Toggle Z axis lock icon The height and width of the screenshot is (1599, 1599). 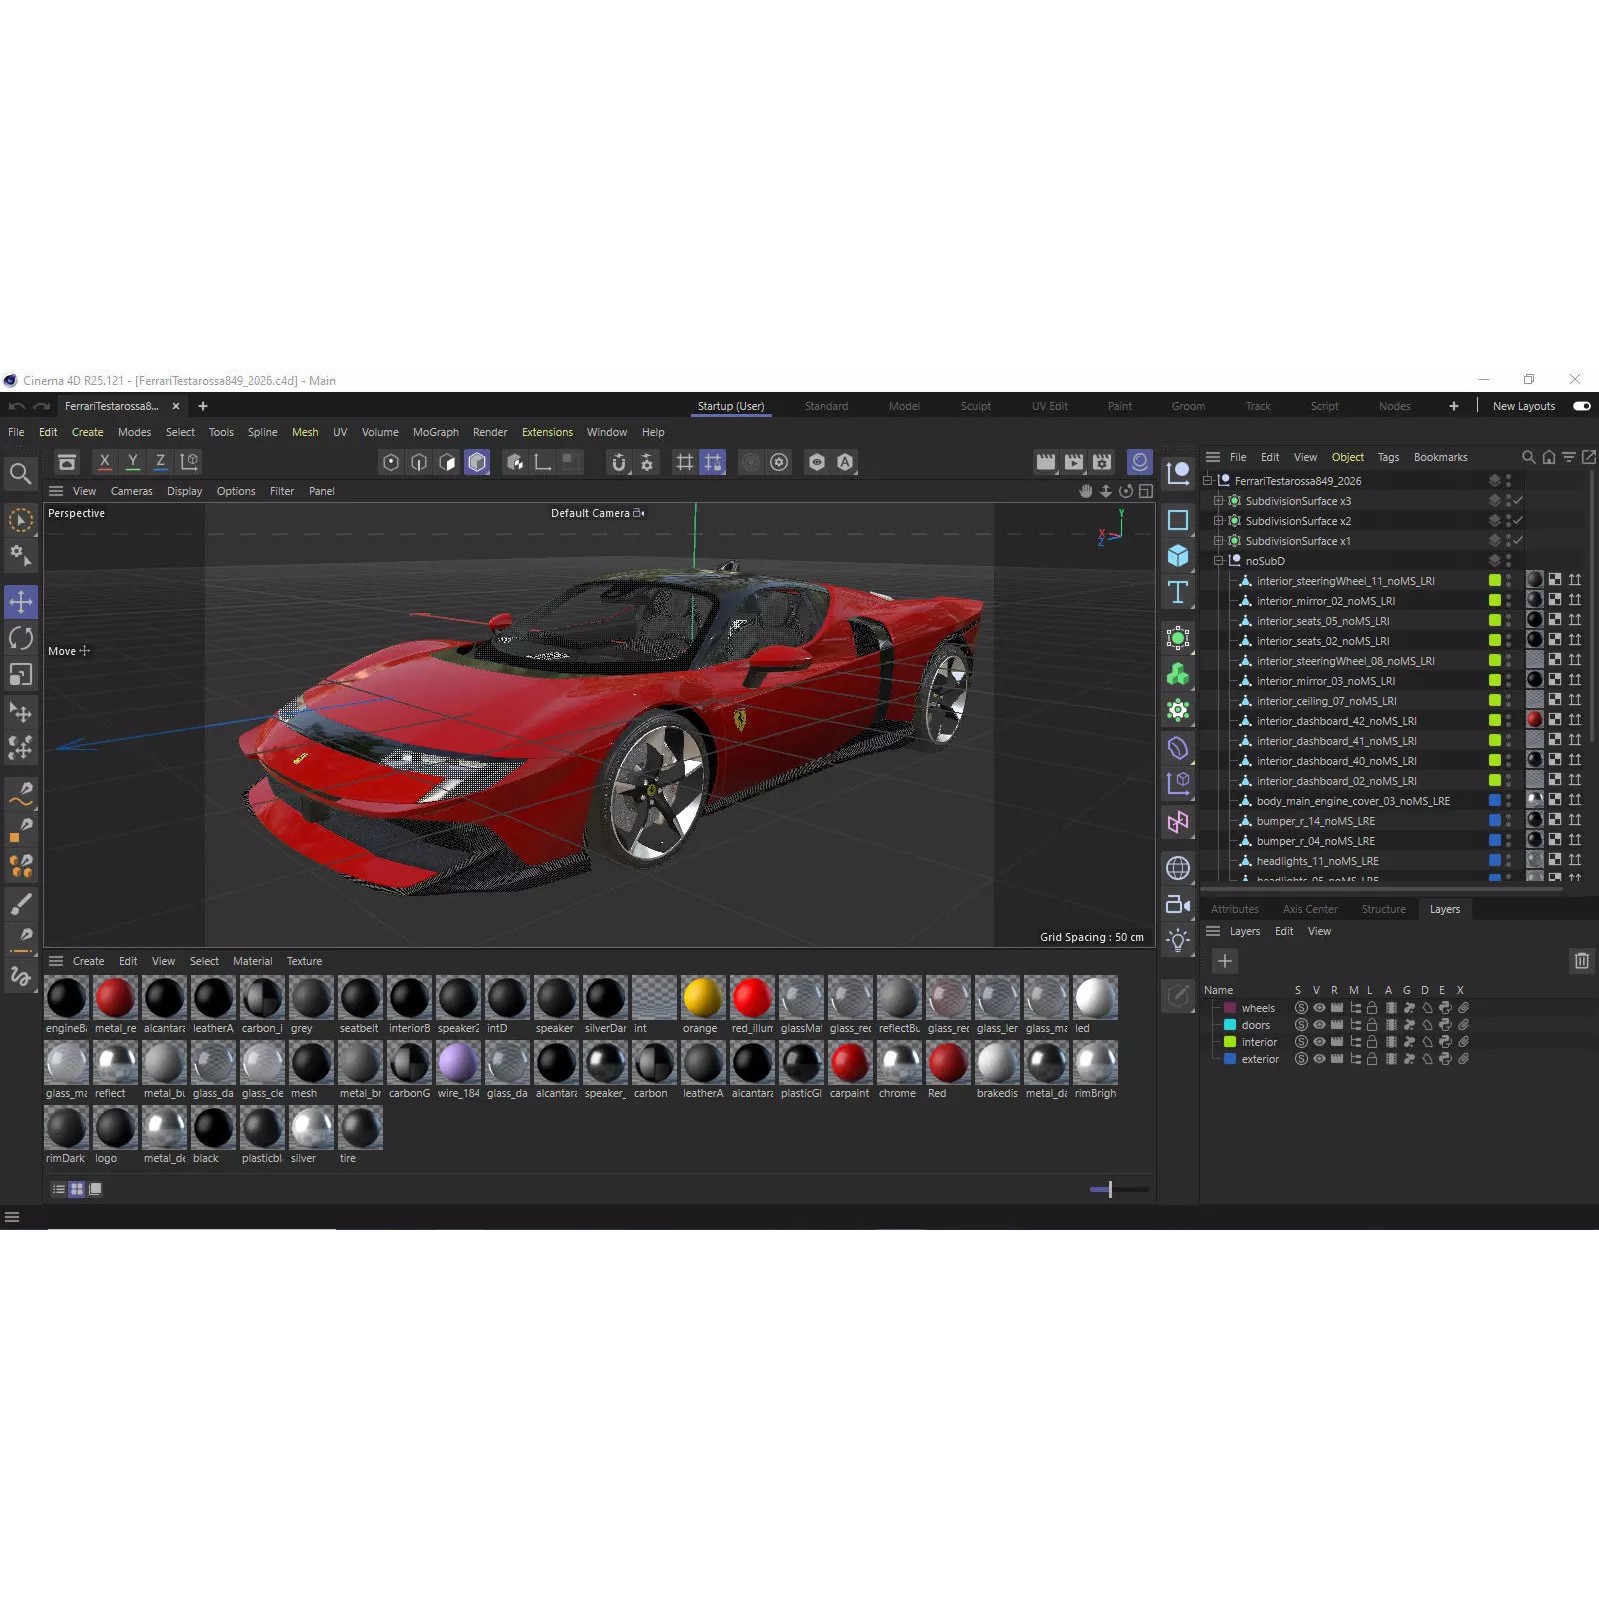160,461
